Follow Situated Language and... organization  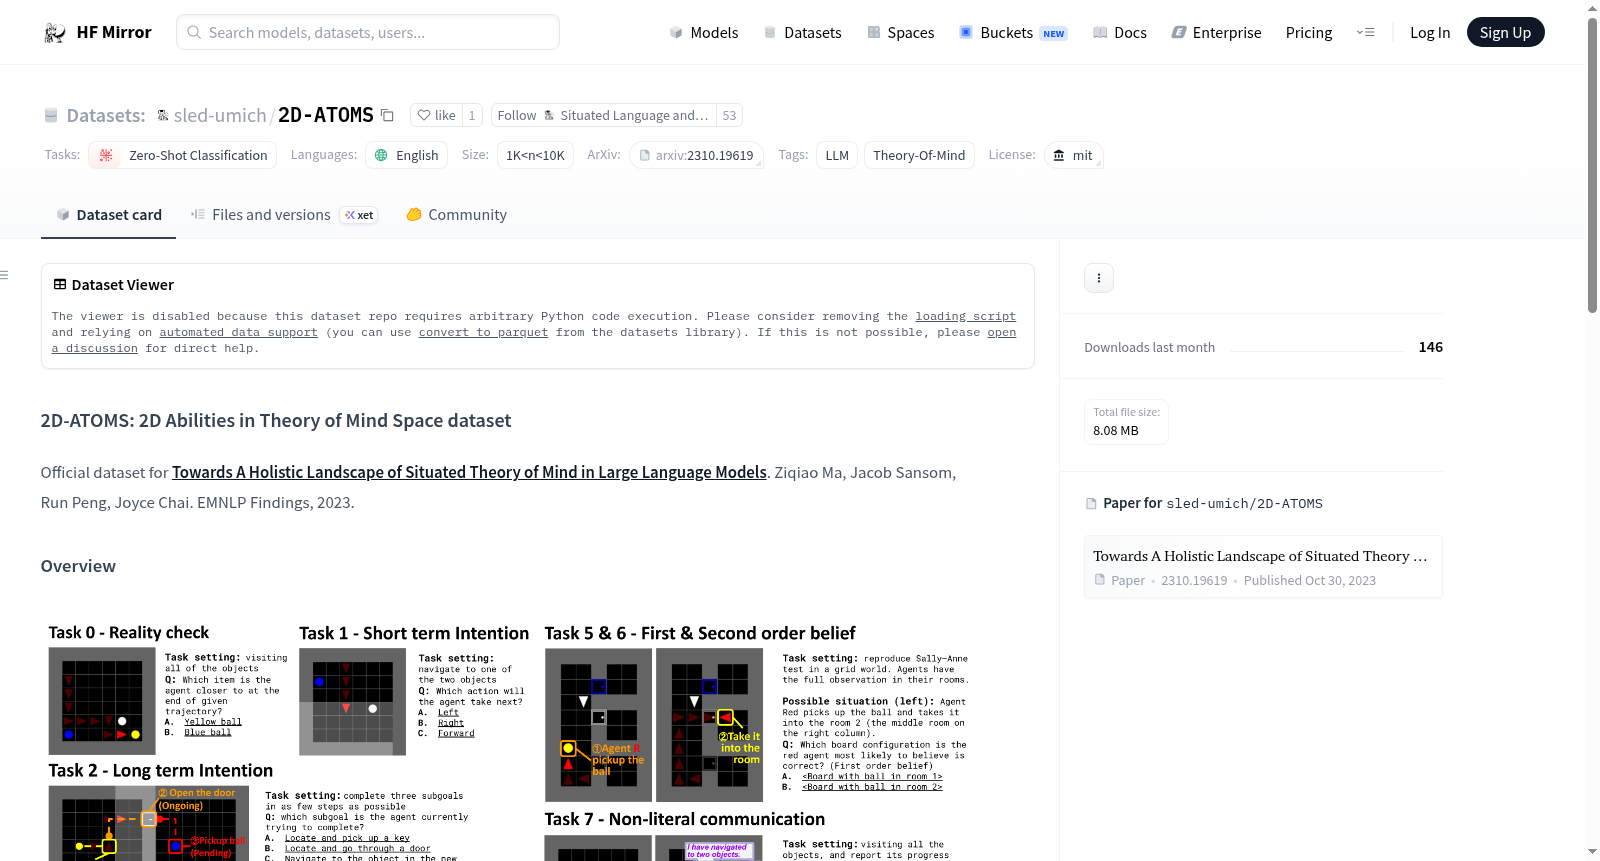click(x=603, y=115)
